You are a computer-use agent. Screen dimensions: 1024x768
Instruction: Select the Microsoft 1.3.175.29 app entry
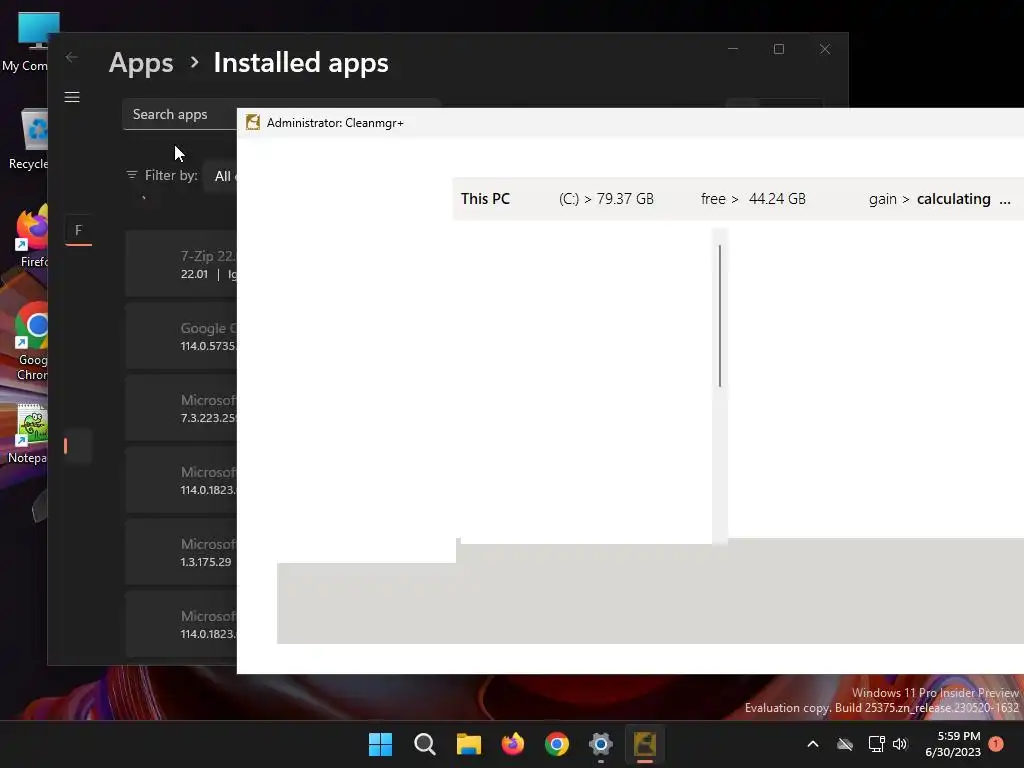point(181,552)
